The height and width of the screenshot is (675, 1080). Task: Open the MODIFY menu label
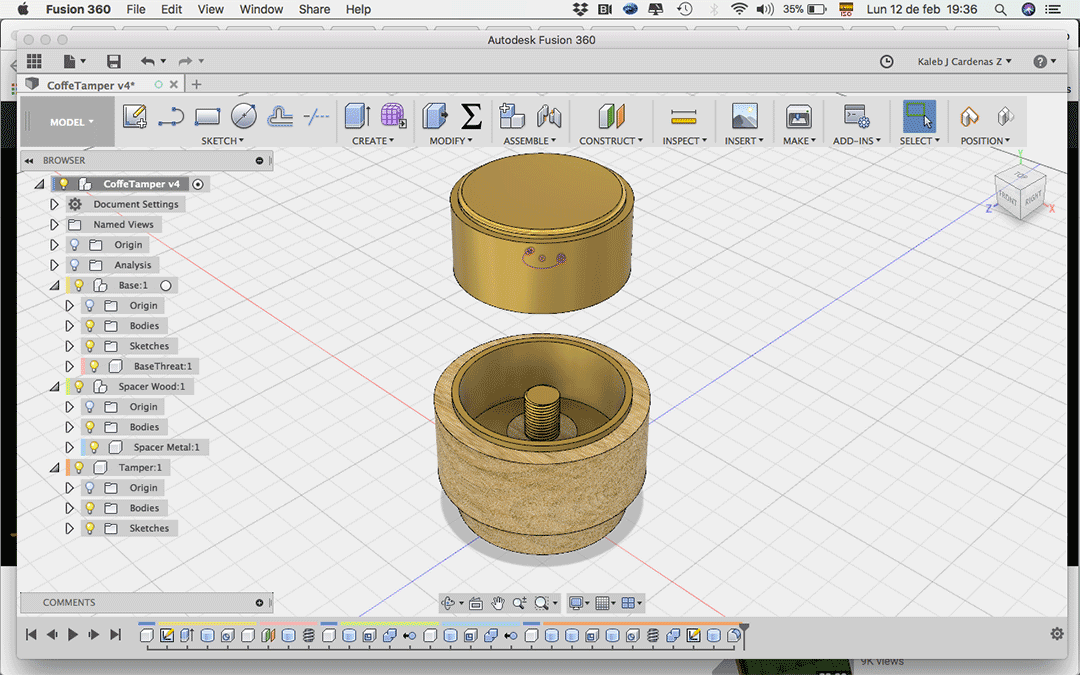point(452,141)
